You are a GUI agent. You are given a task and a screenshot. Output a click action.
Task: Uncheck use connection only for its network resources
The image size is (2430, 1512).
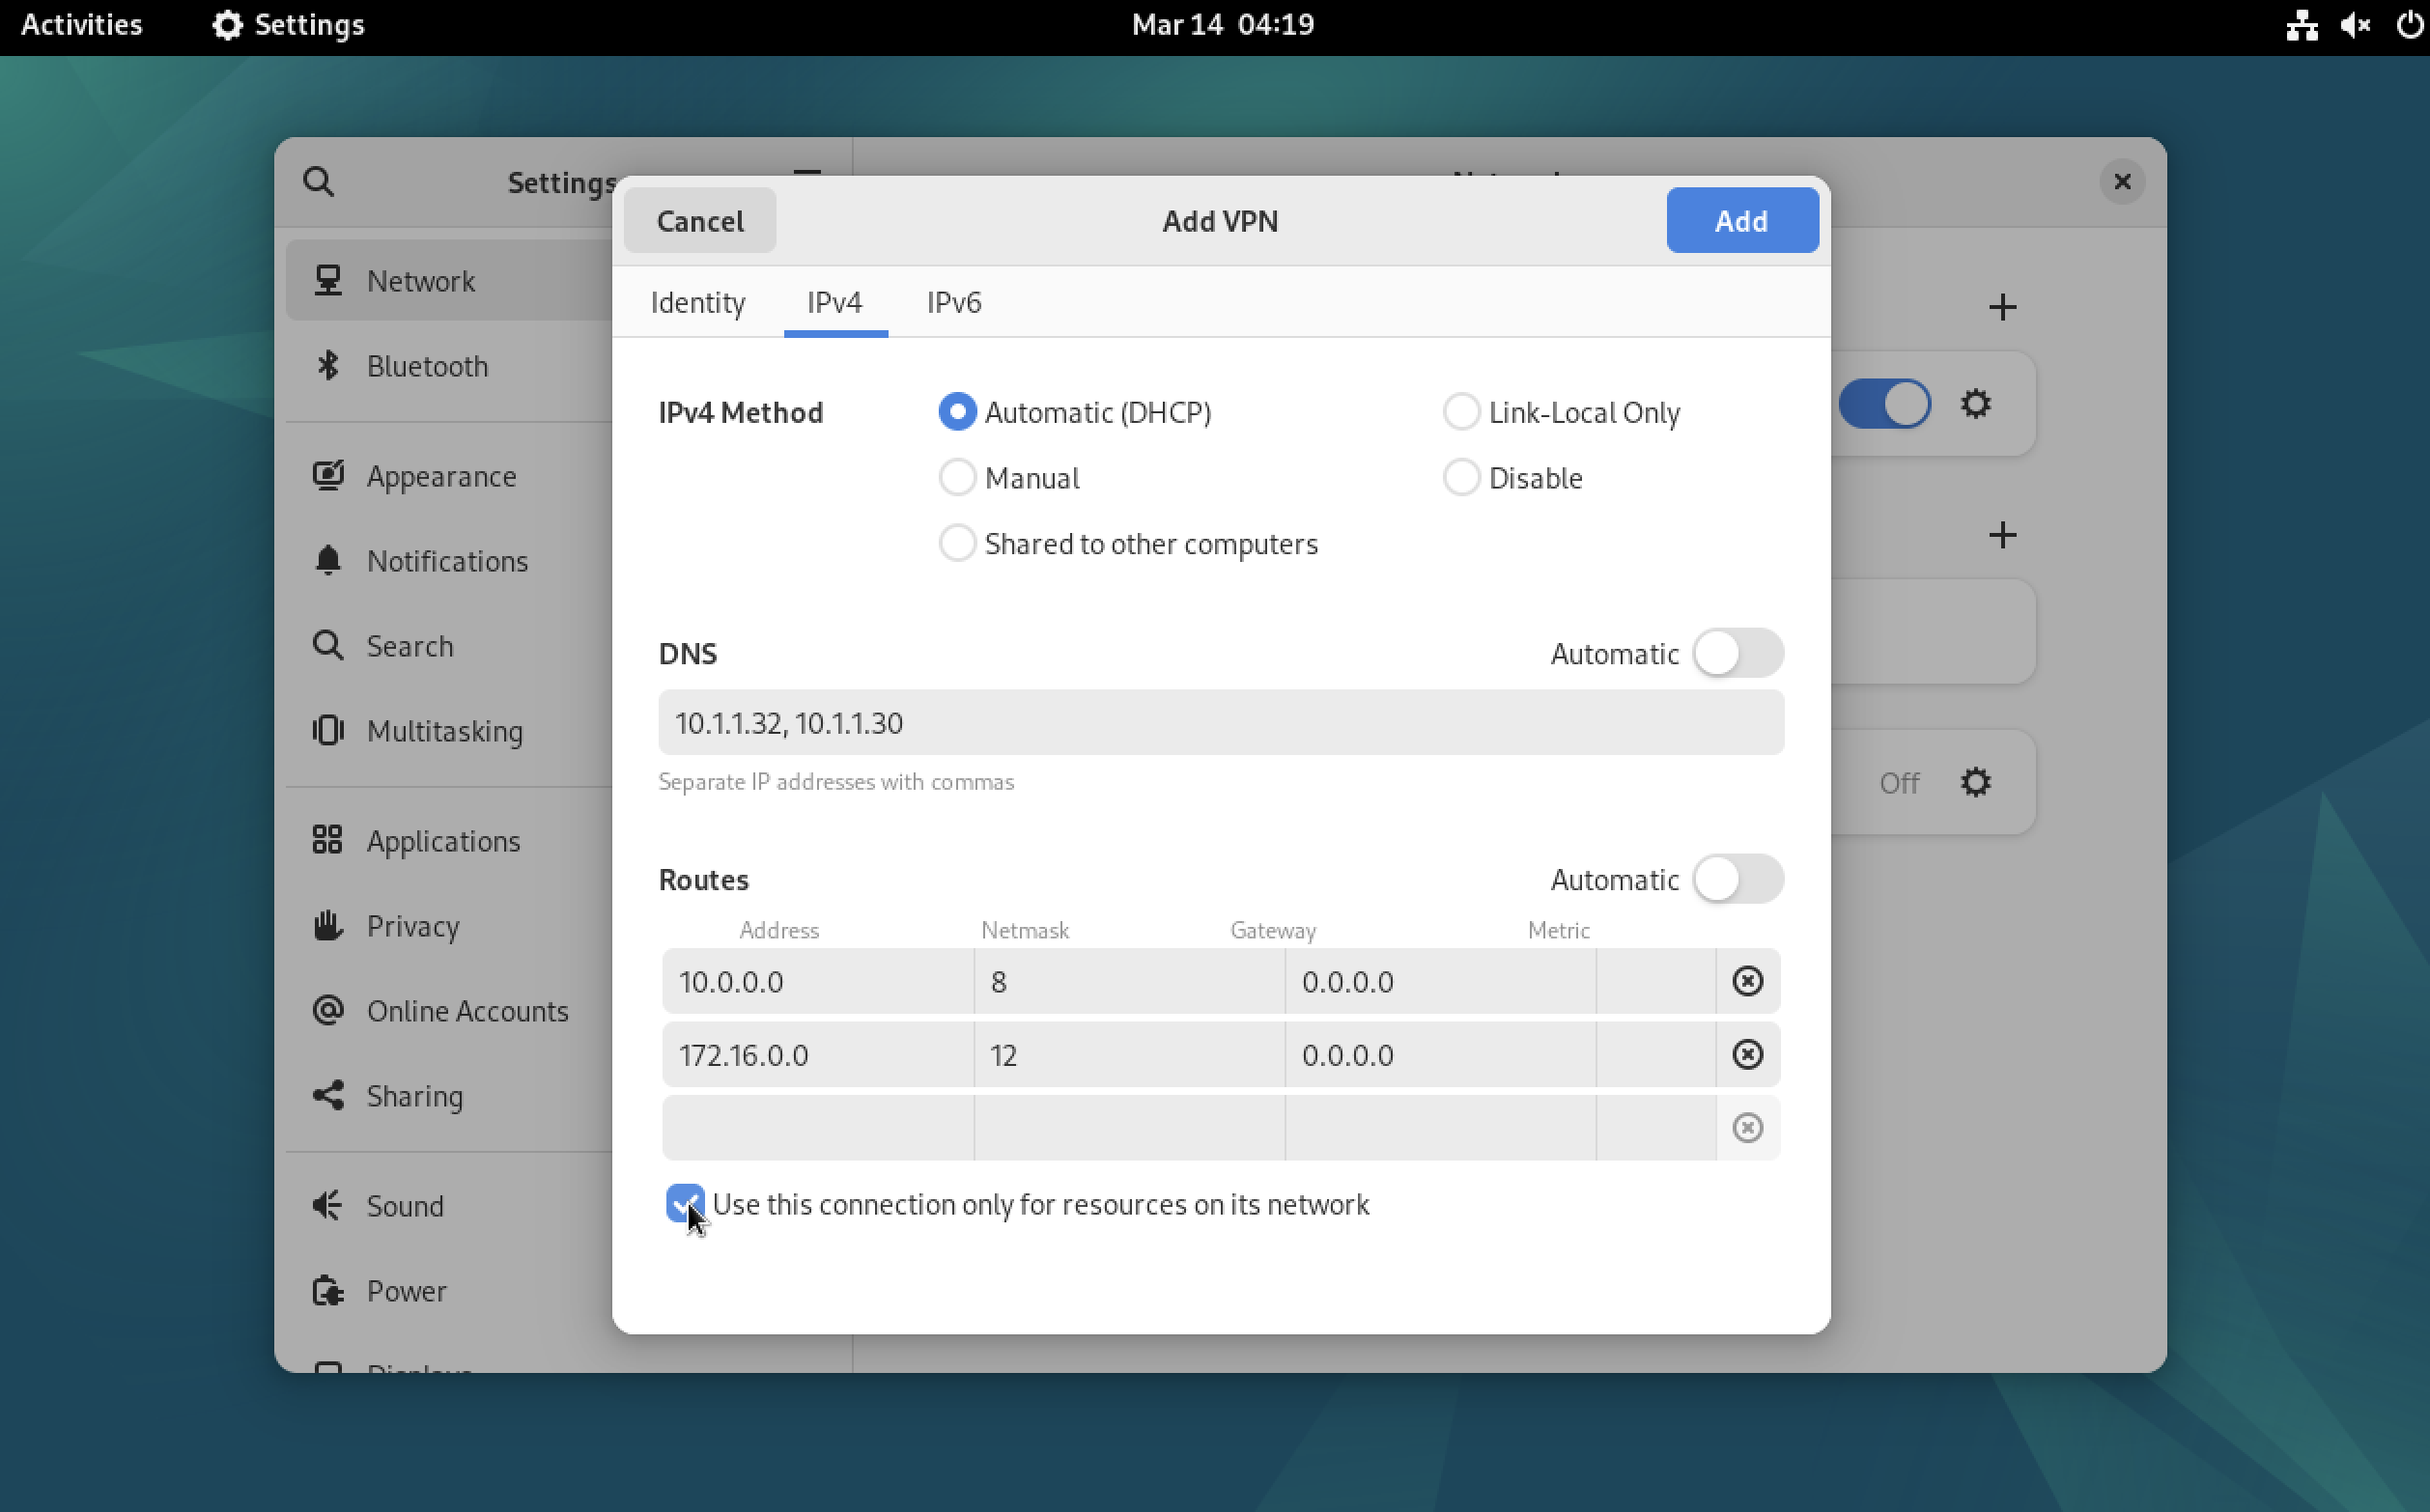click(x=685, y=1204)
